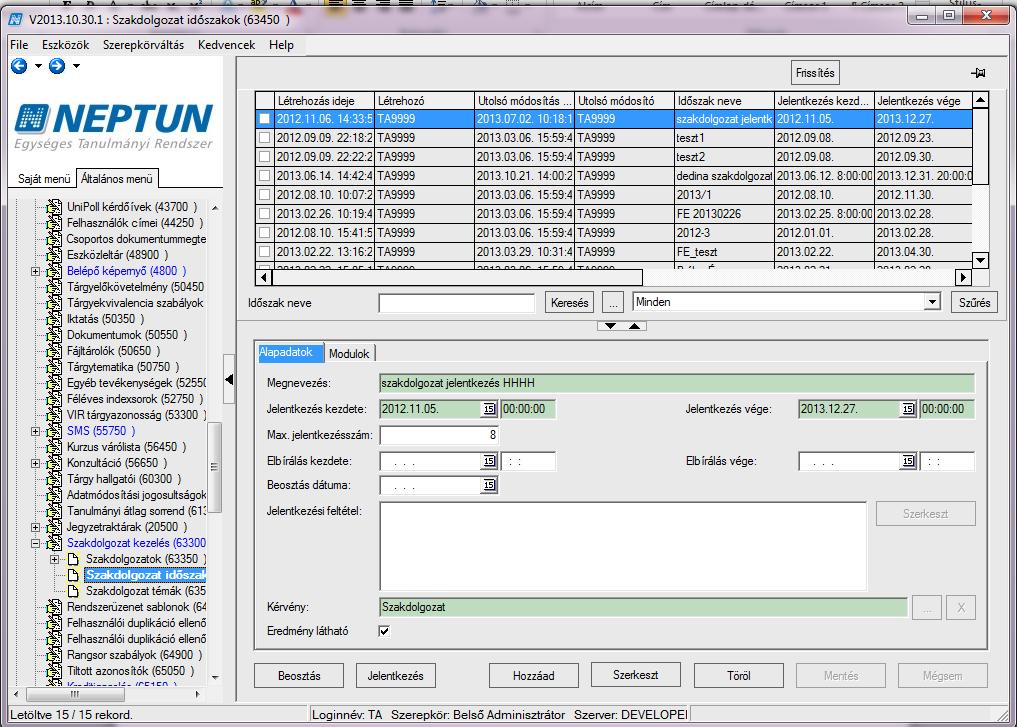Click the Frissítés button
This screenshot has width=1017, height=727.
pos(815,73)
